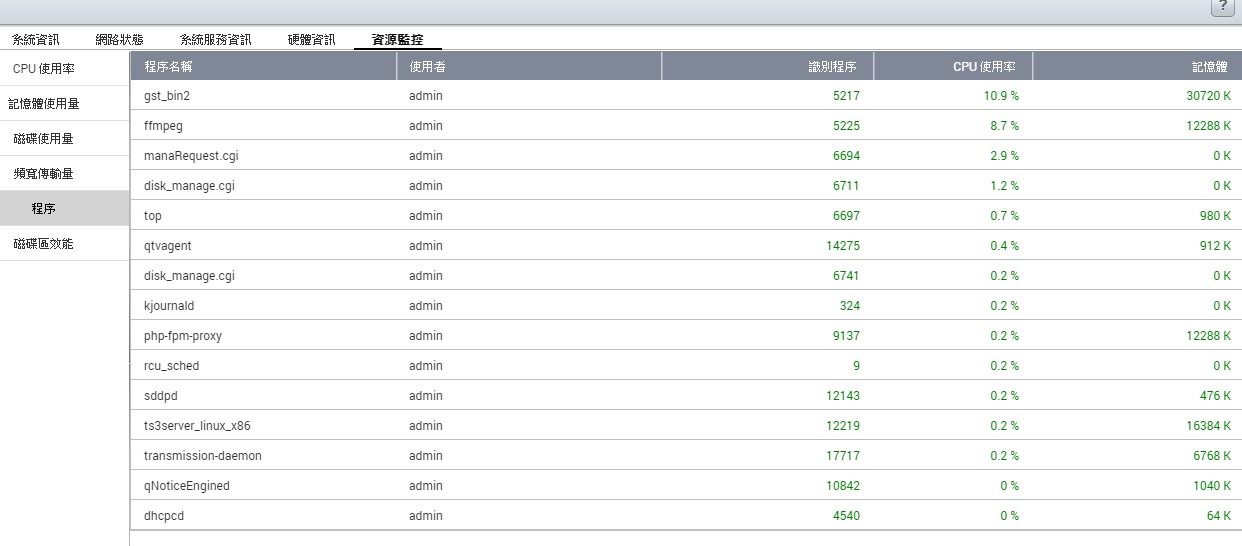Click the 30720 K memory value
Image resolution: width=1242 pixels, height=546 pixels.
point(1209,96)
